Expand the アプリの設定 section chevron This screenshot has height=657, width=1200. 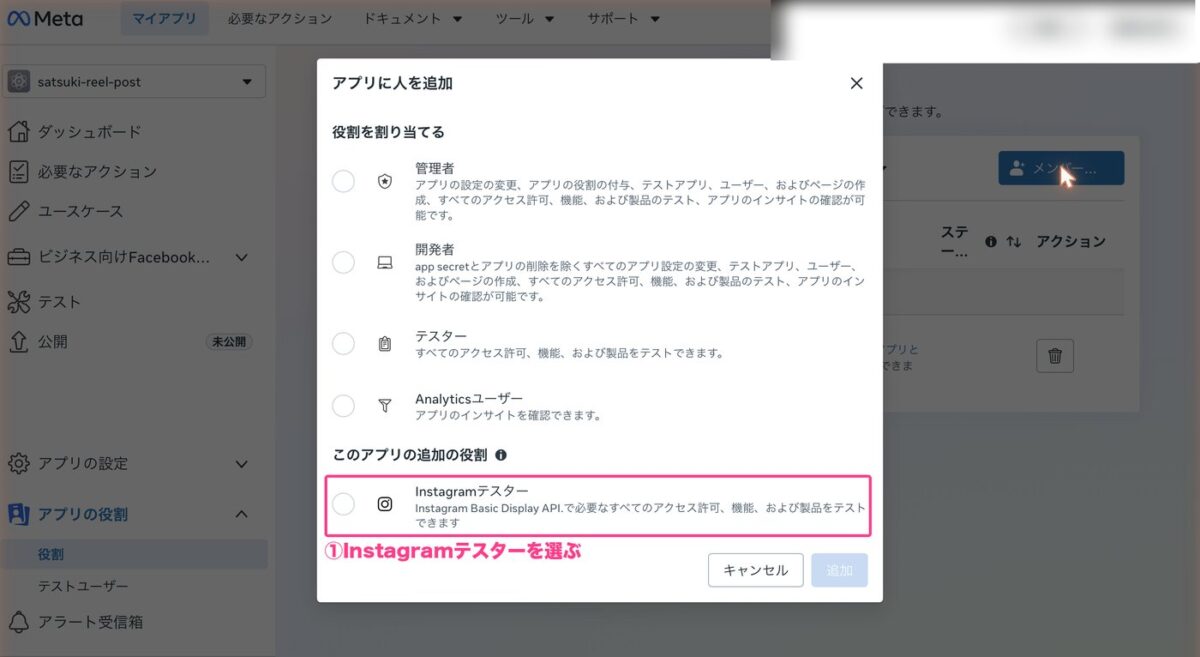(241, 464)
